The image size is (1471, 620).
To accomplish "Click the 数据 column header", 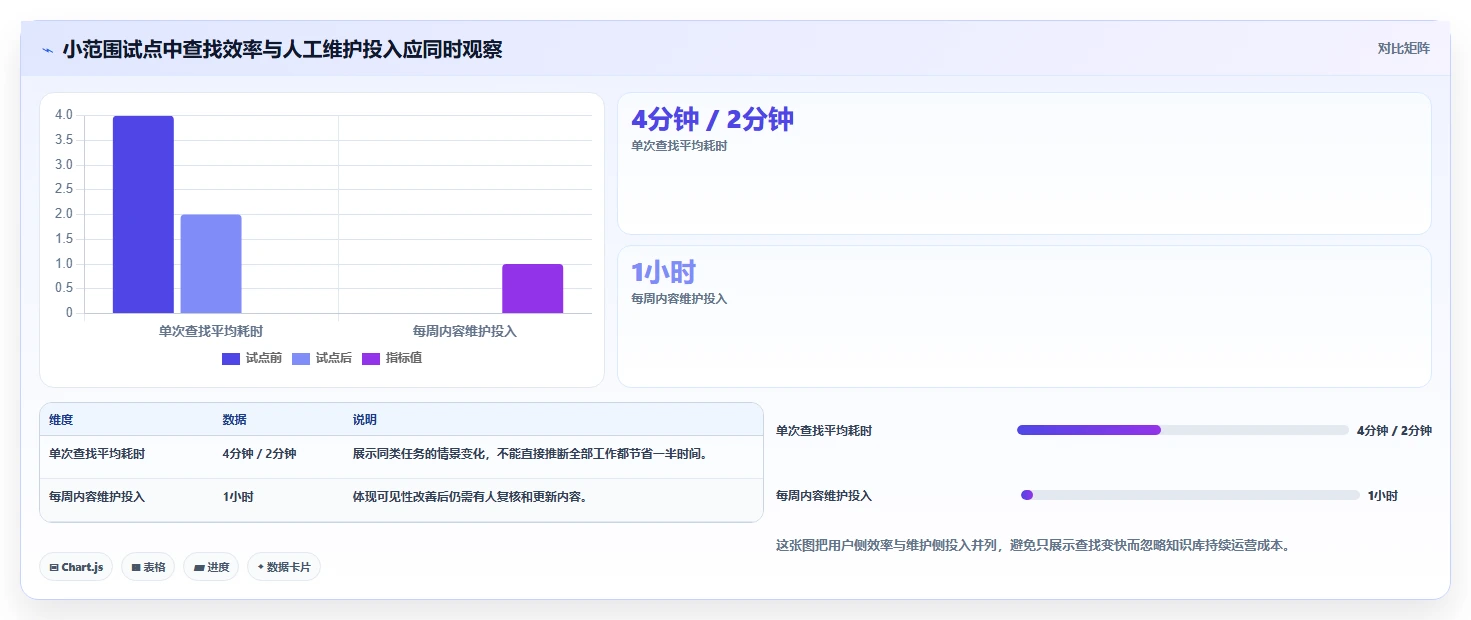I will [x=235, y=420].
